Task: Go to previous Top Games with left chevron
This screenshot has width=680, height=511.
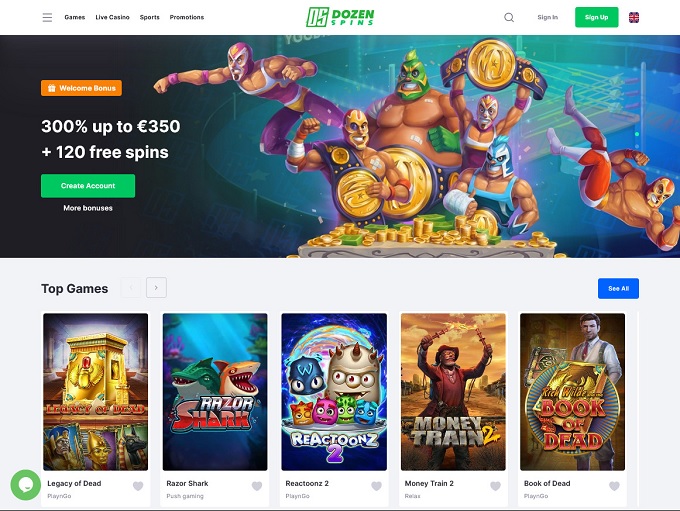Action: tap(131, 288)
